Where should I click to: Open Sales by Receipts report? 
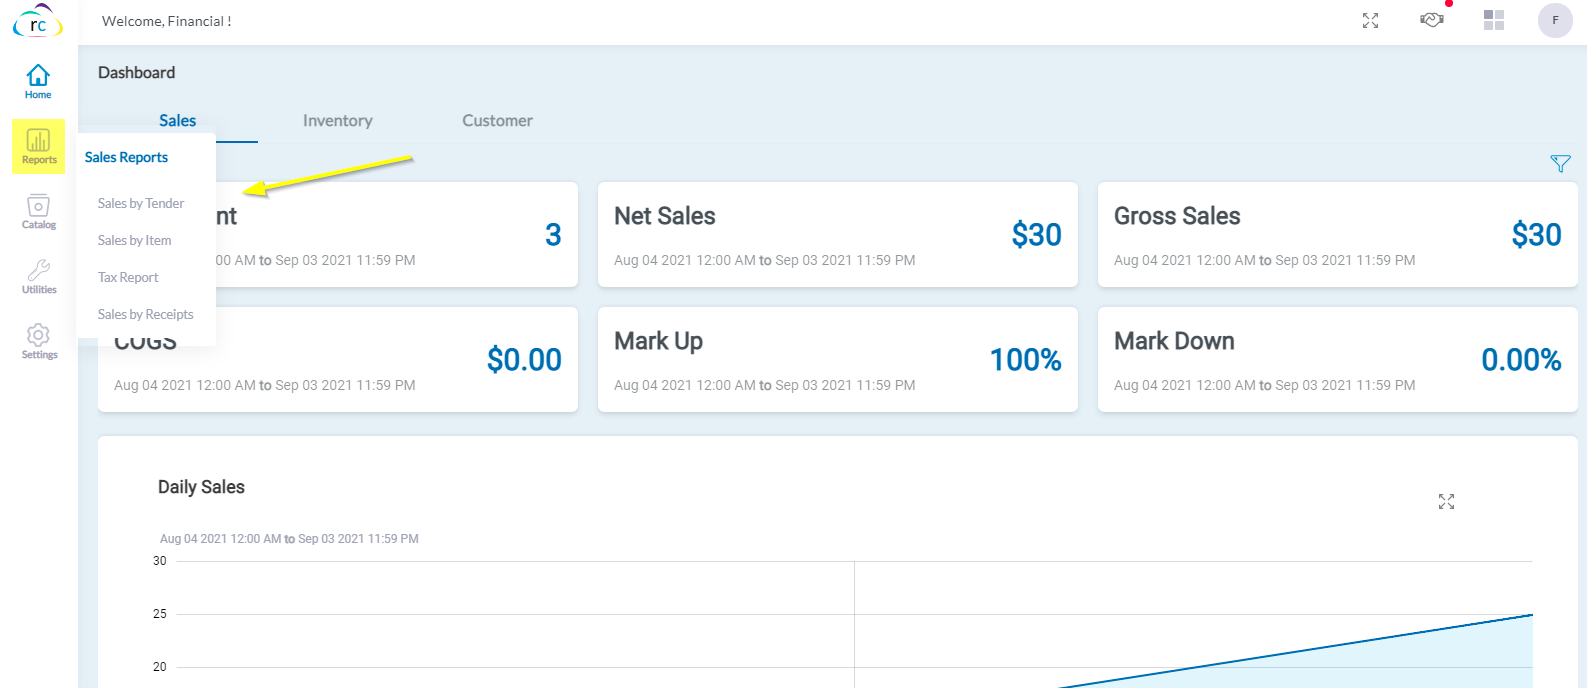[146, 314]
